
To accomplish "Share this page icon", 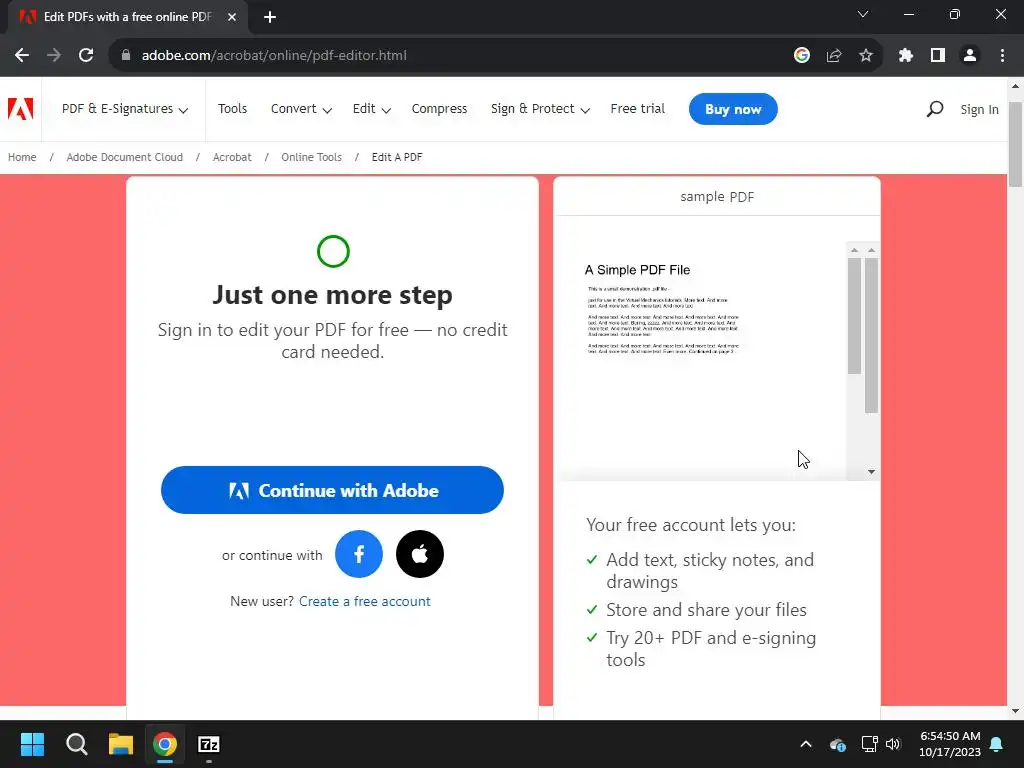I will [x=834, y=56].
